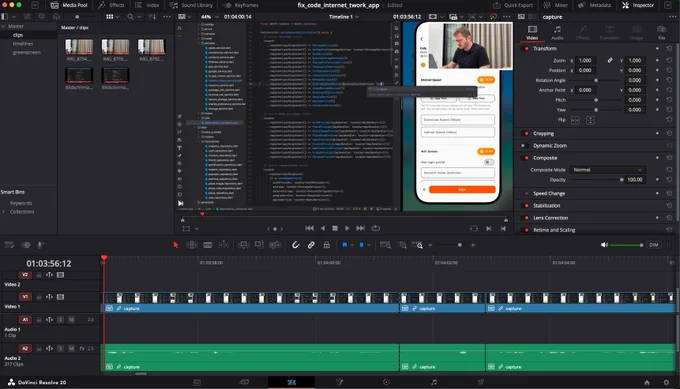The width and height of the screenshot is (680, 389).
Task: Toggle the position lock padlock icon
Action: (x=327, y=245)
